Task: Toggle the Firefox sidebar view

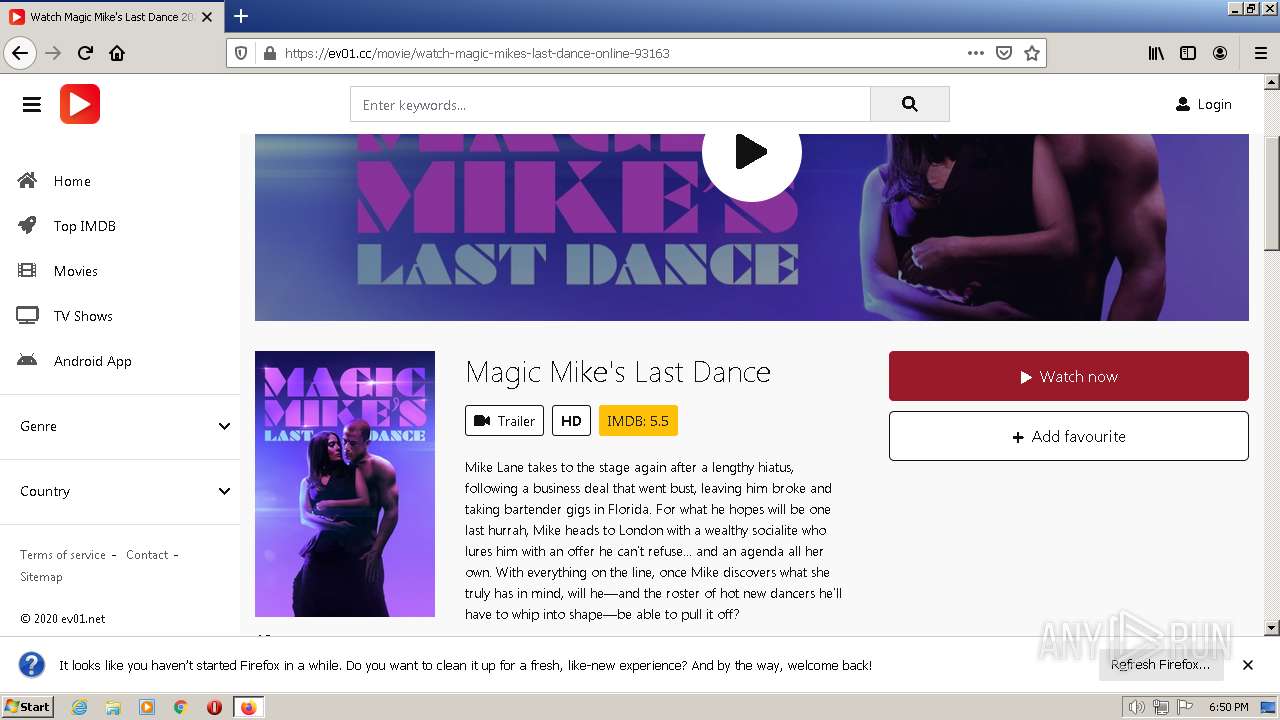Action: [x=1188, y=53]
